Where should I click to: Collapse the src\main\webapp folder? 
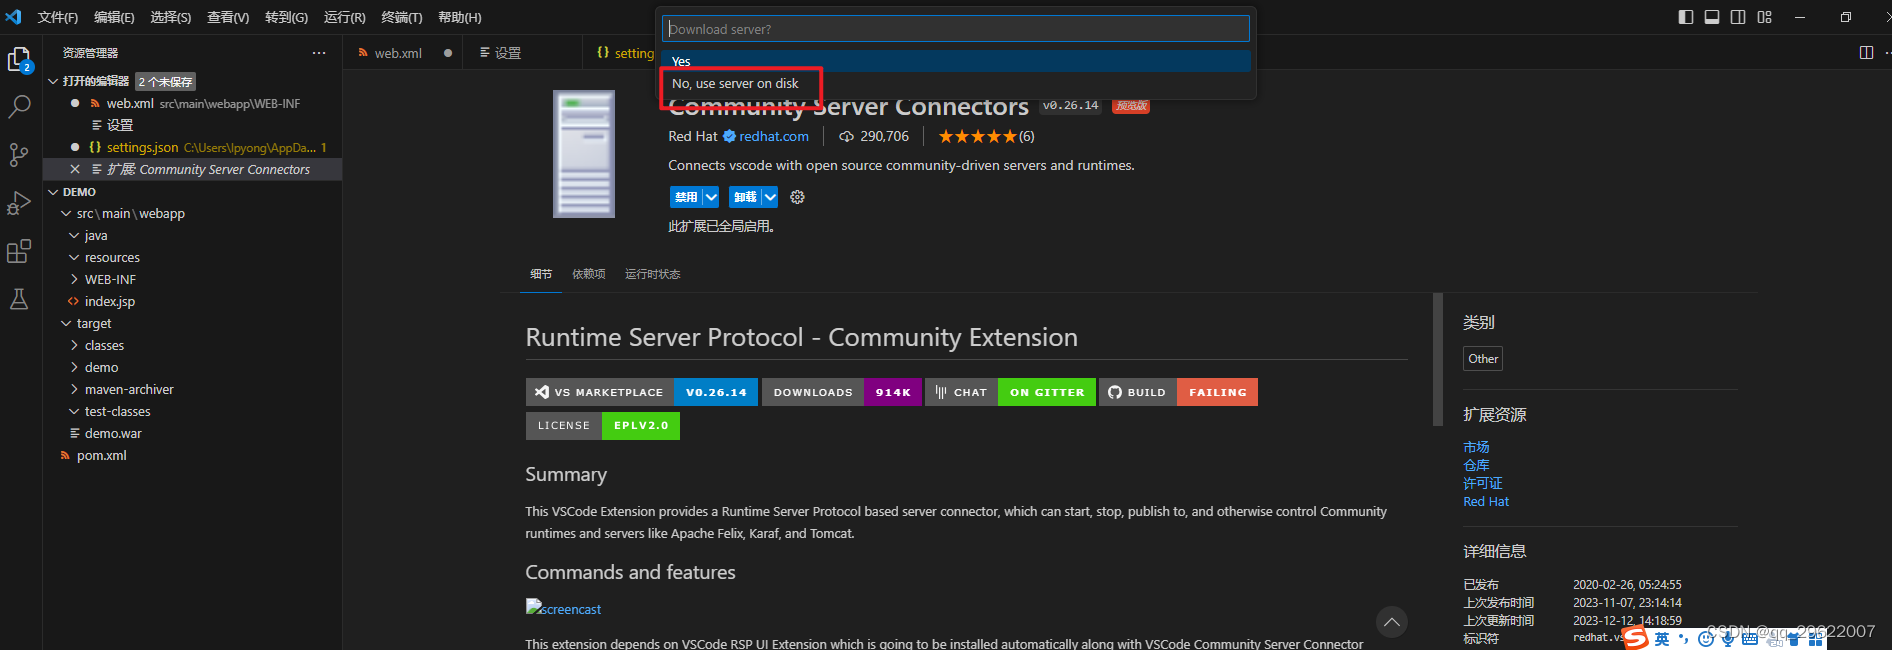(x=66, y=213)
